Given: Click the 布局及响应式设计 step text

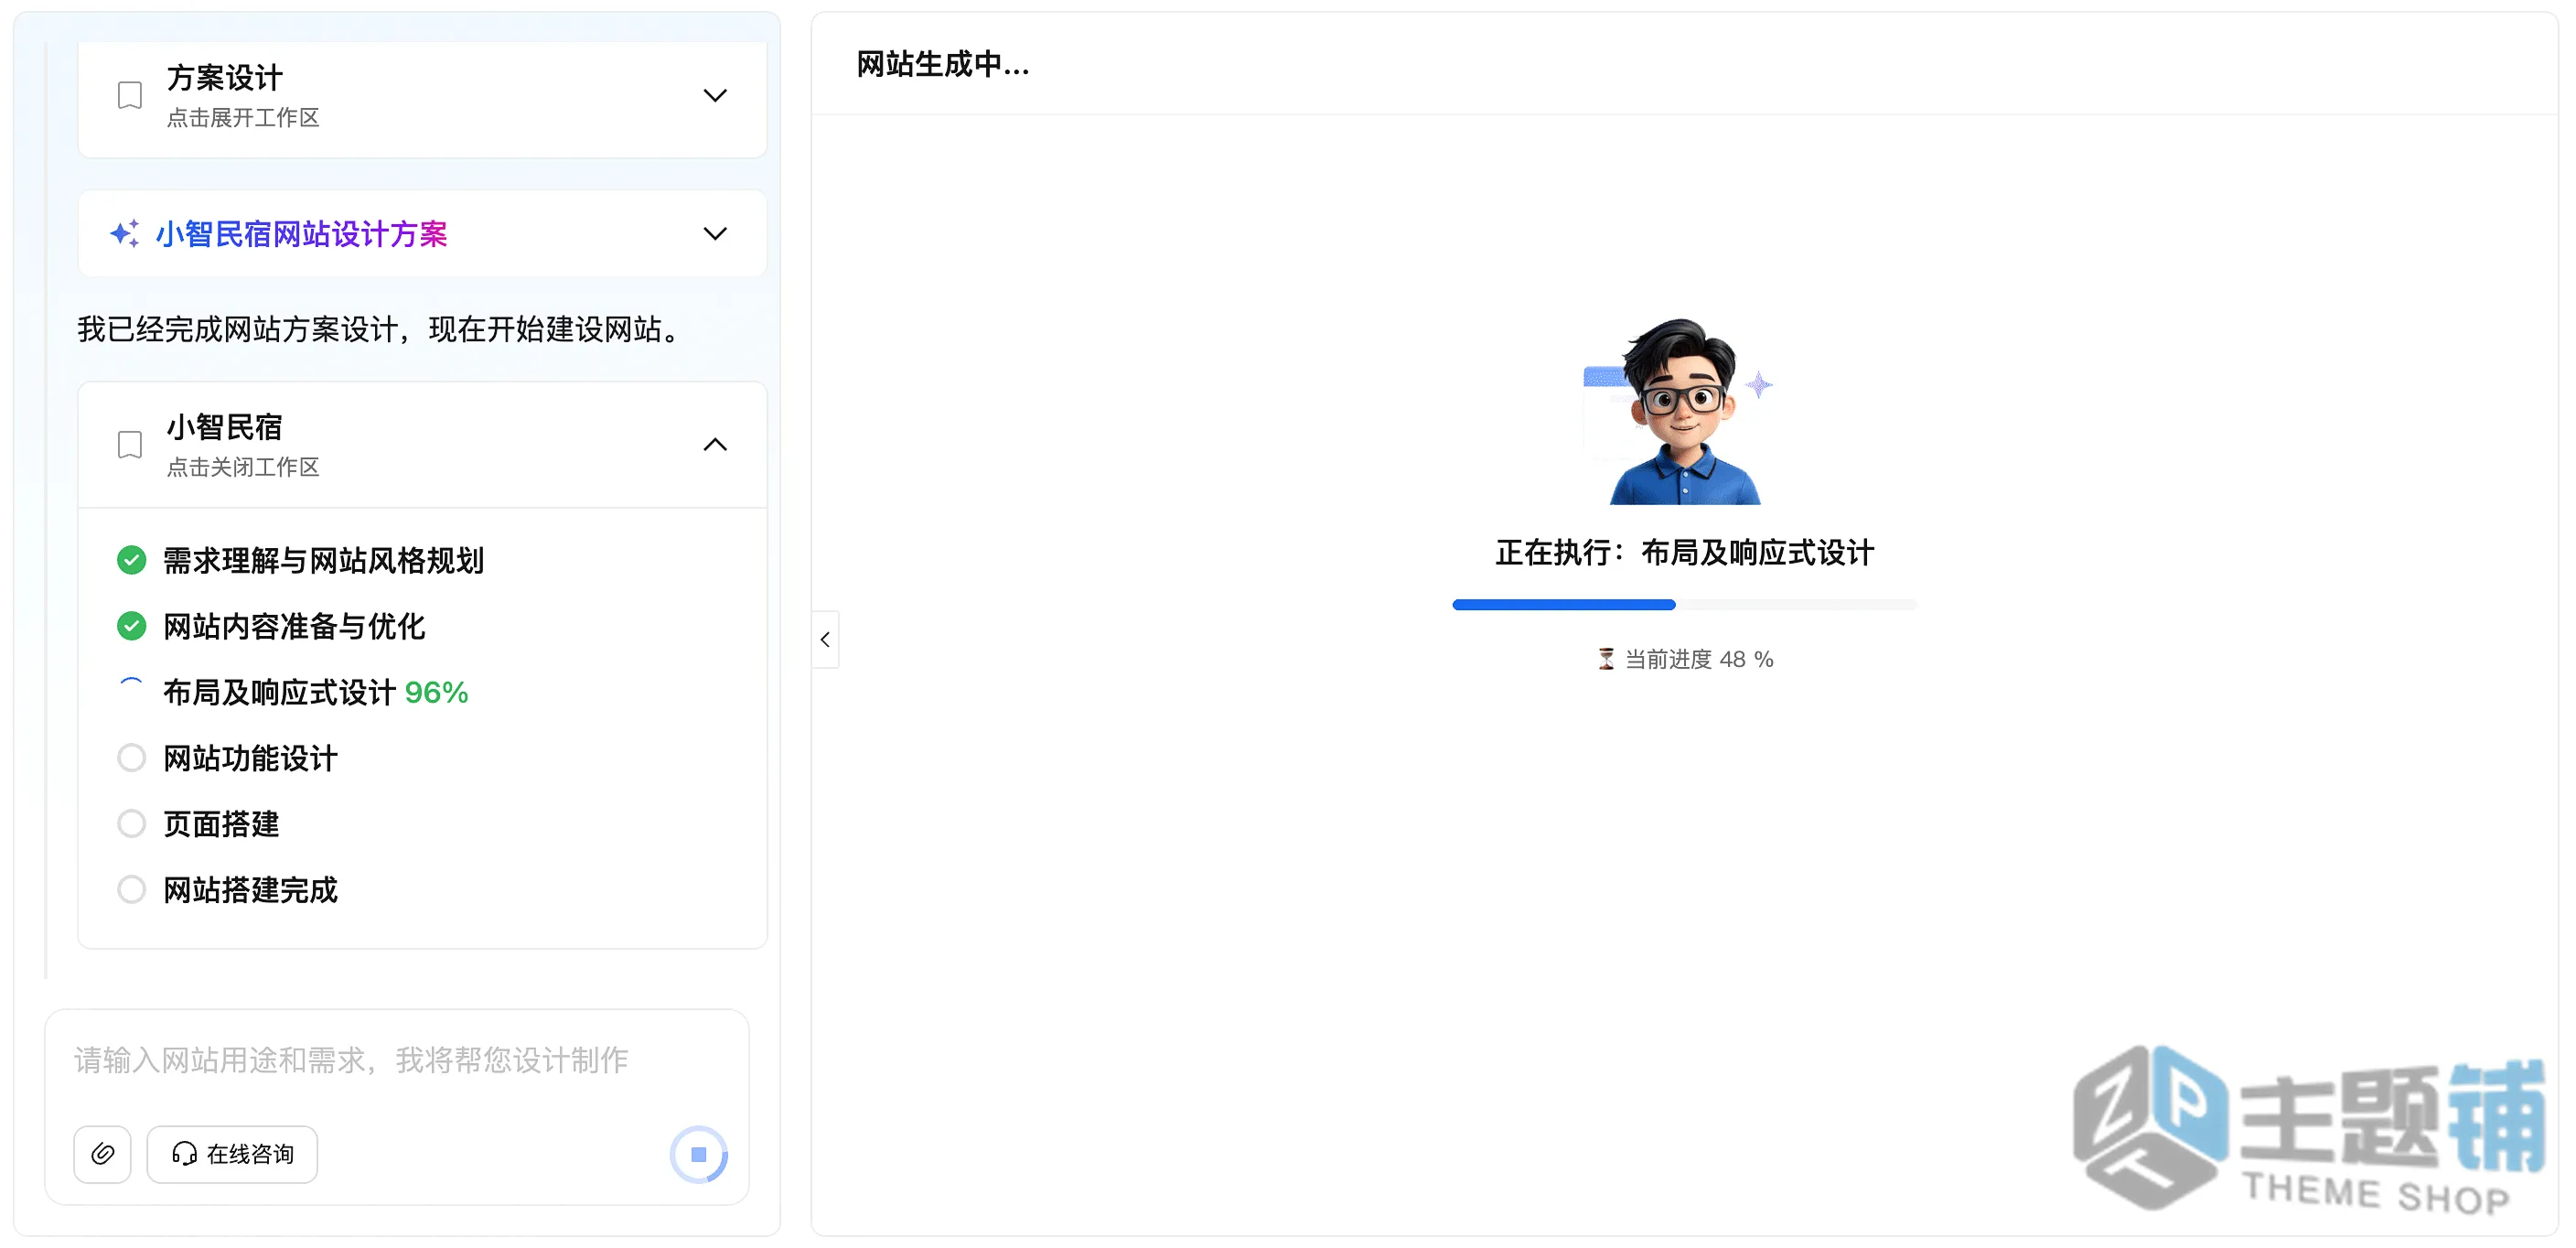Looking at the screenshot, I should coord(279,692).
